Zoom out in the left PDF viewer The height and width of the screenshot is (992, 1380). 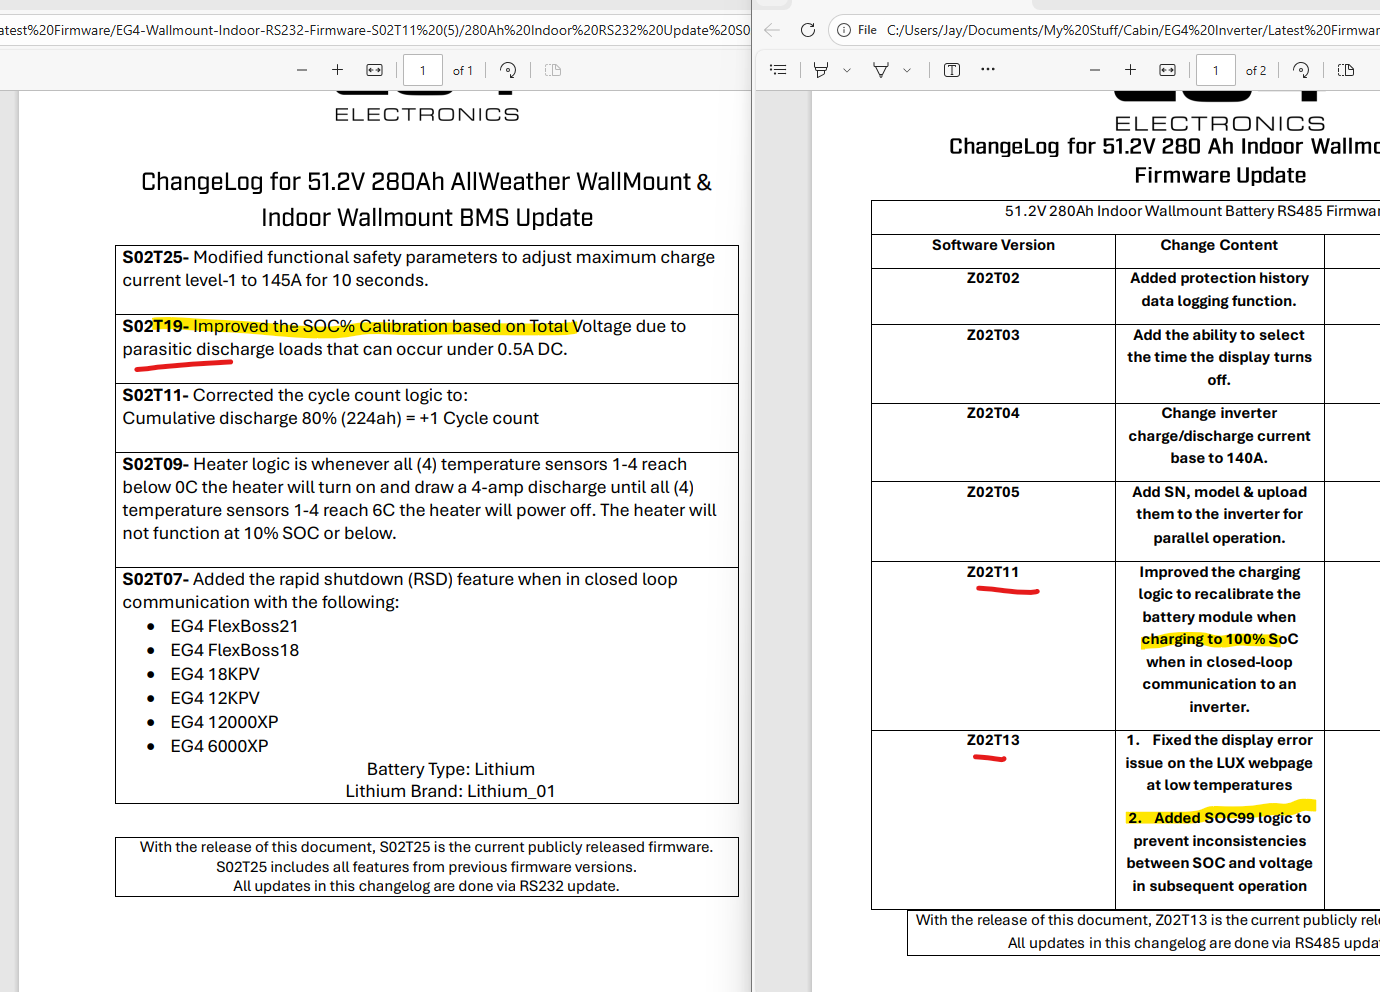(x=302, y=70)
